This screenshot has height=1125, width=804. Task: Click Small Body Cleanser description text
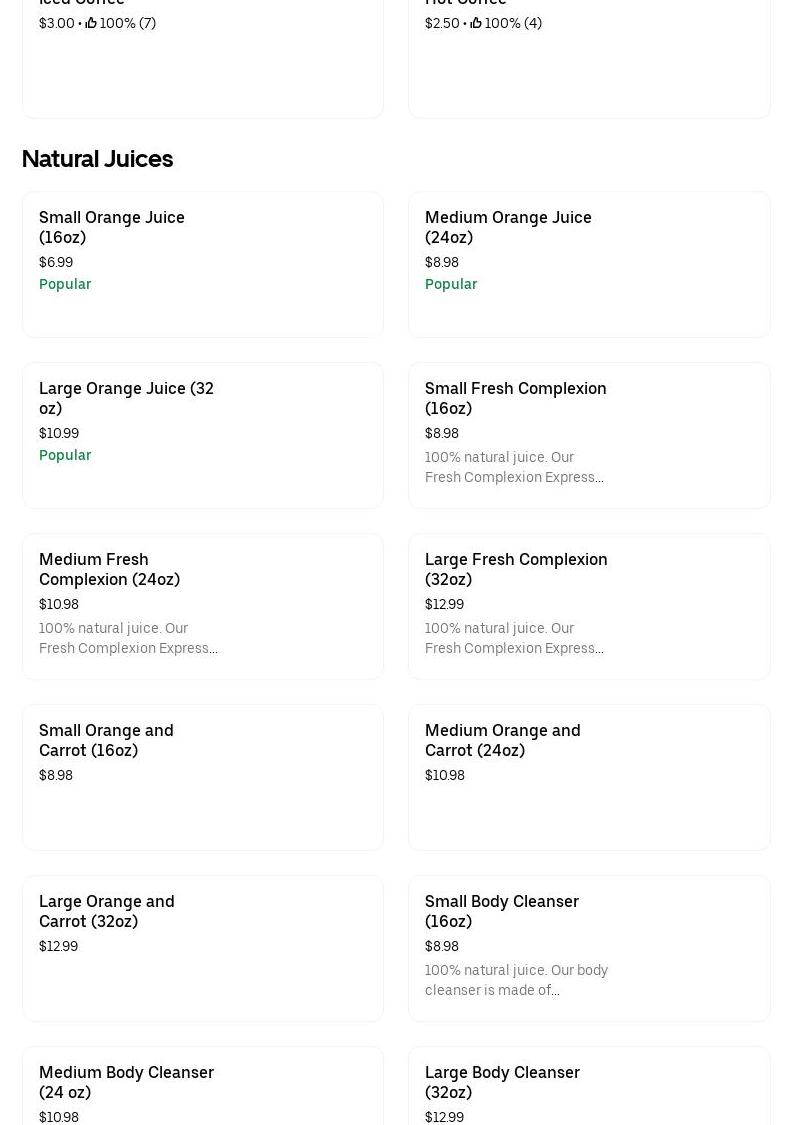[x=516, y=980]
